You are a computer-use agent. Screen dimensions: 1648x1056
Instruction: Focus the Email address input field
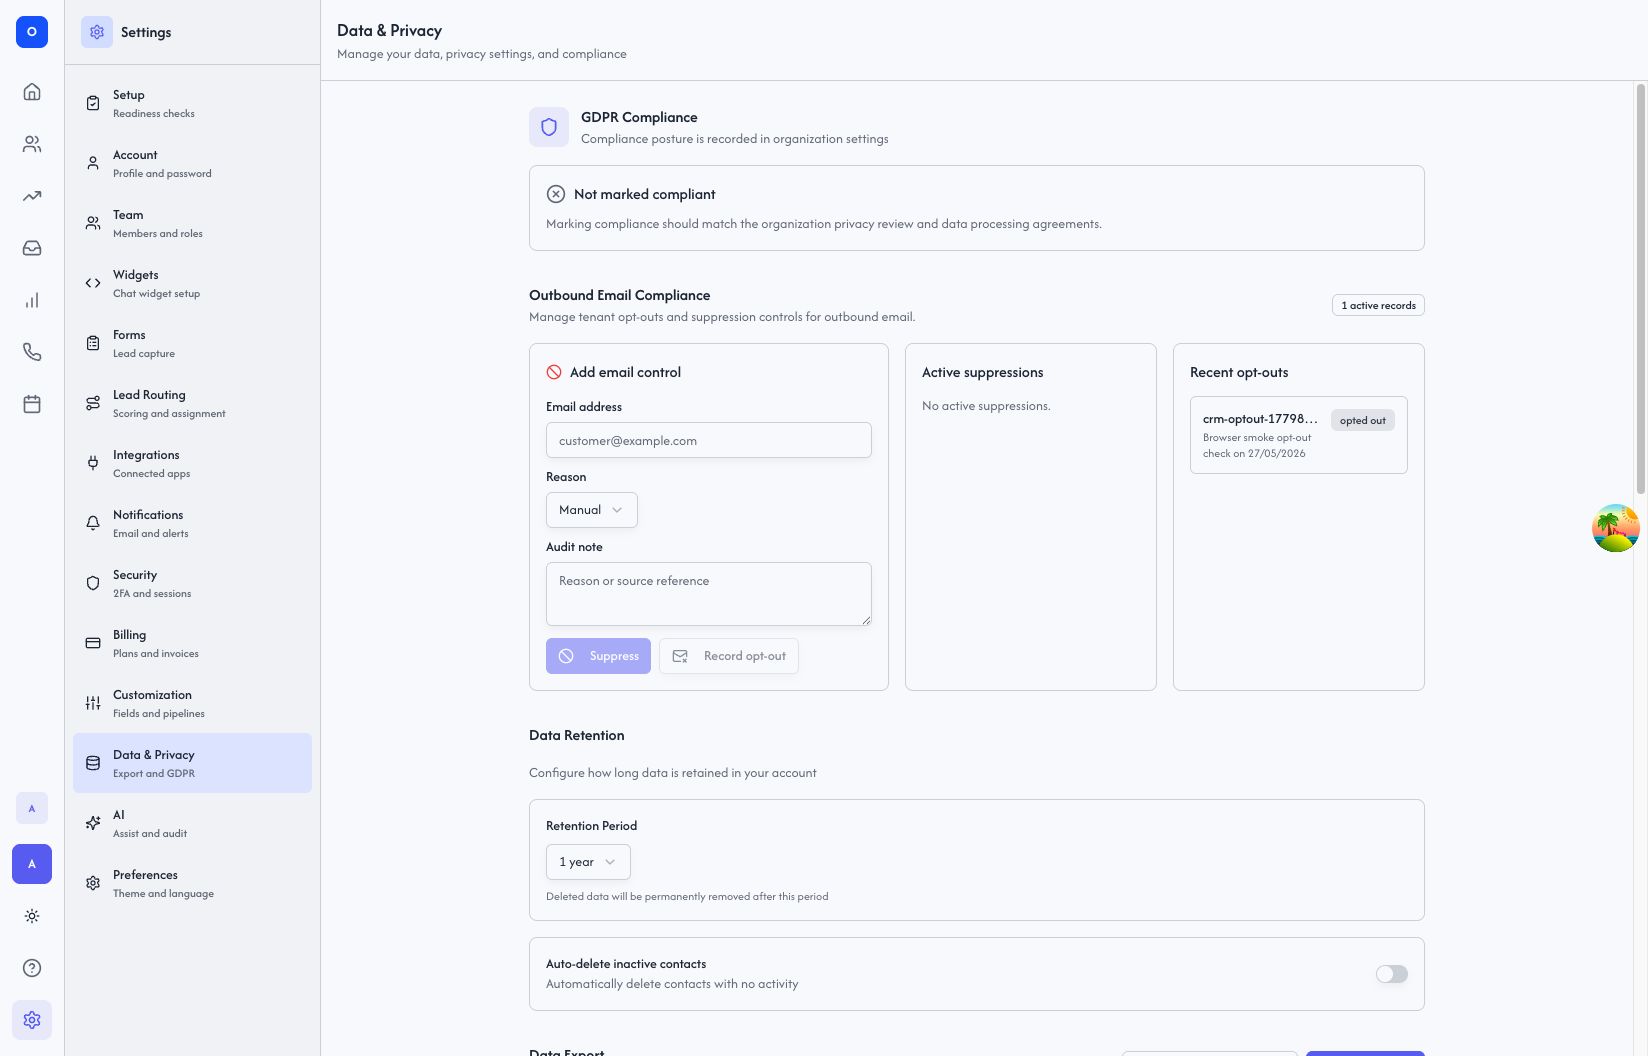tap(709, 440)
